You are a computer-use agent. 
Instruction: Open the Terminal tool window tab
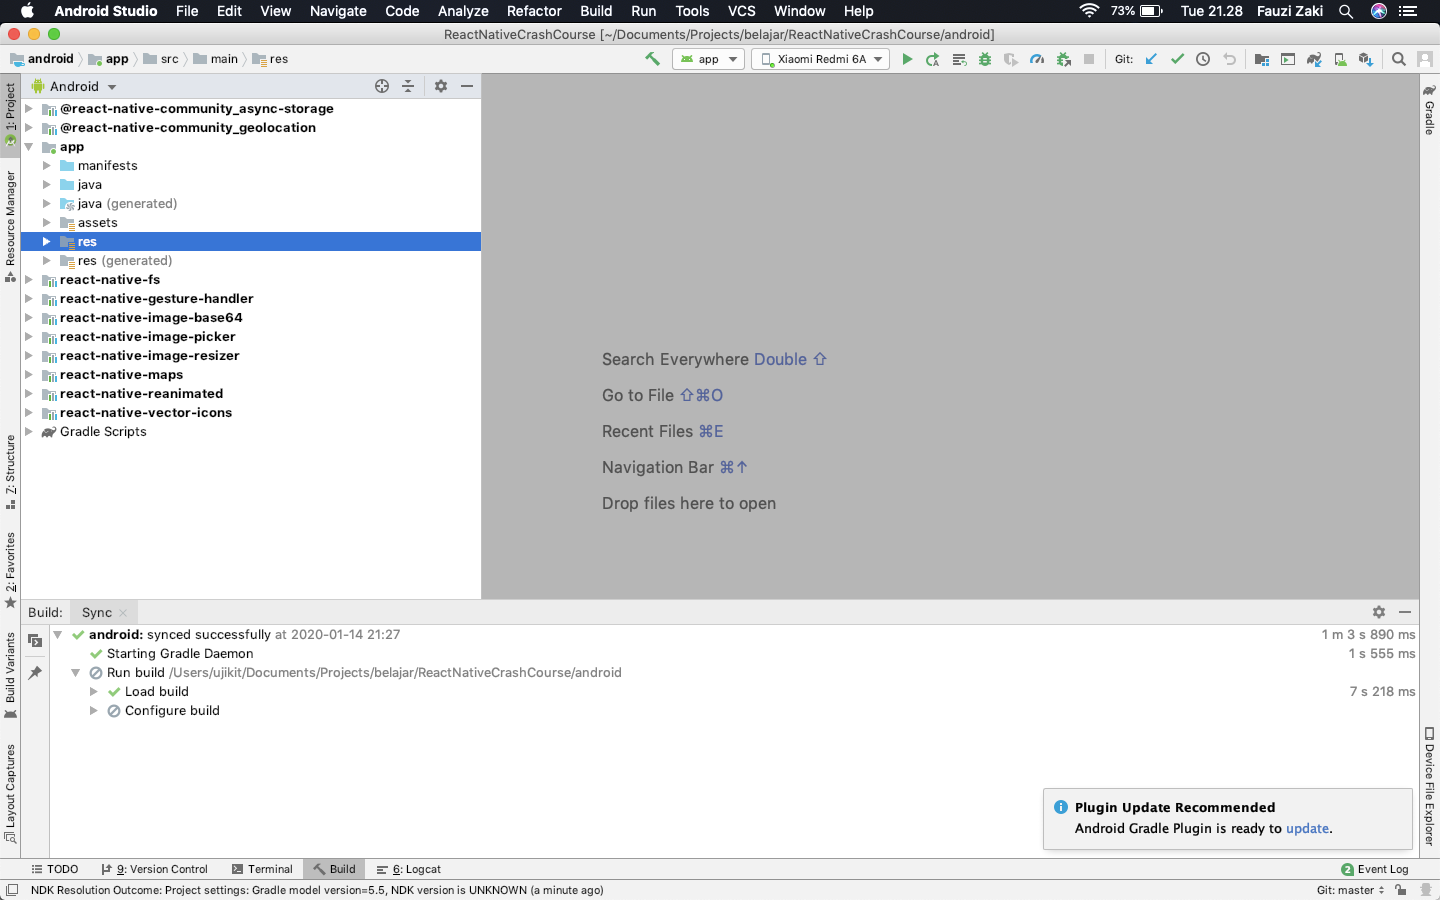[262, 869]
